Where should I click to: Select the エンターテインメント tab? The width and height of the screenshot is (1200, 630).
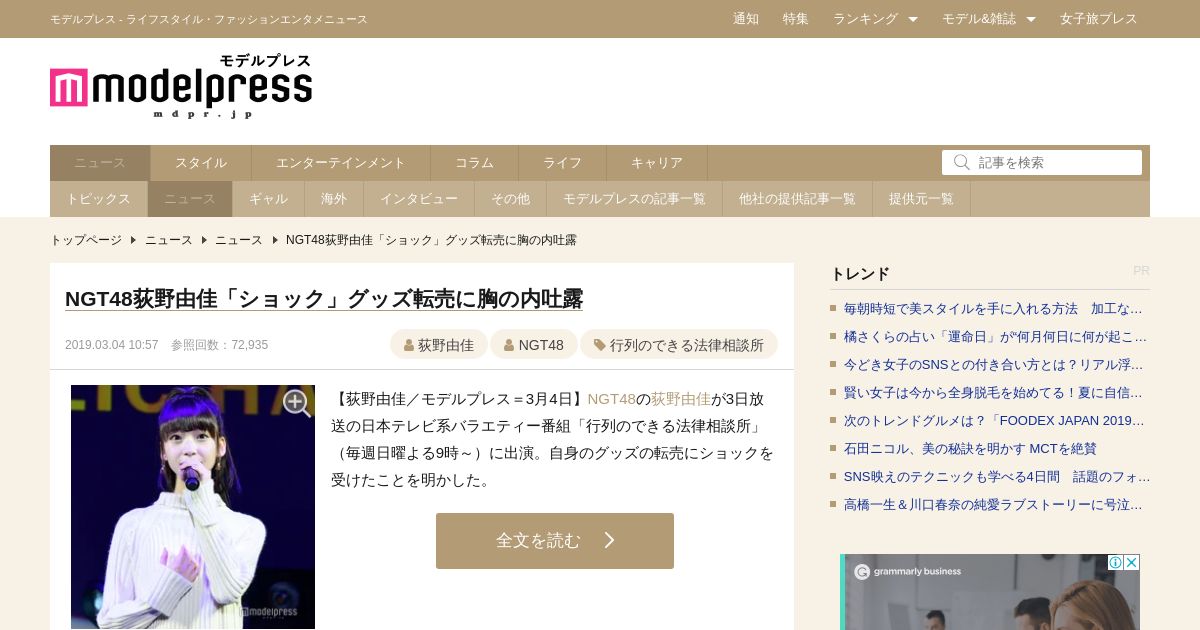click(x=341, y=163)
